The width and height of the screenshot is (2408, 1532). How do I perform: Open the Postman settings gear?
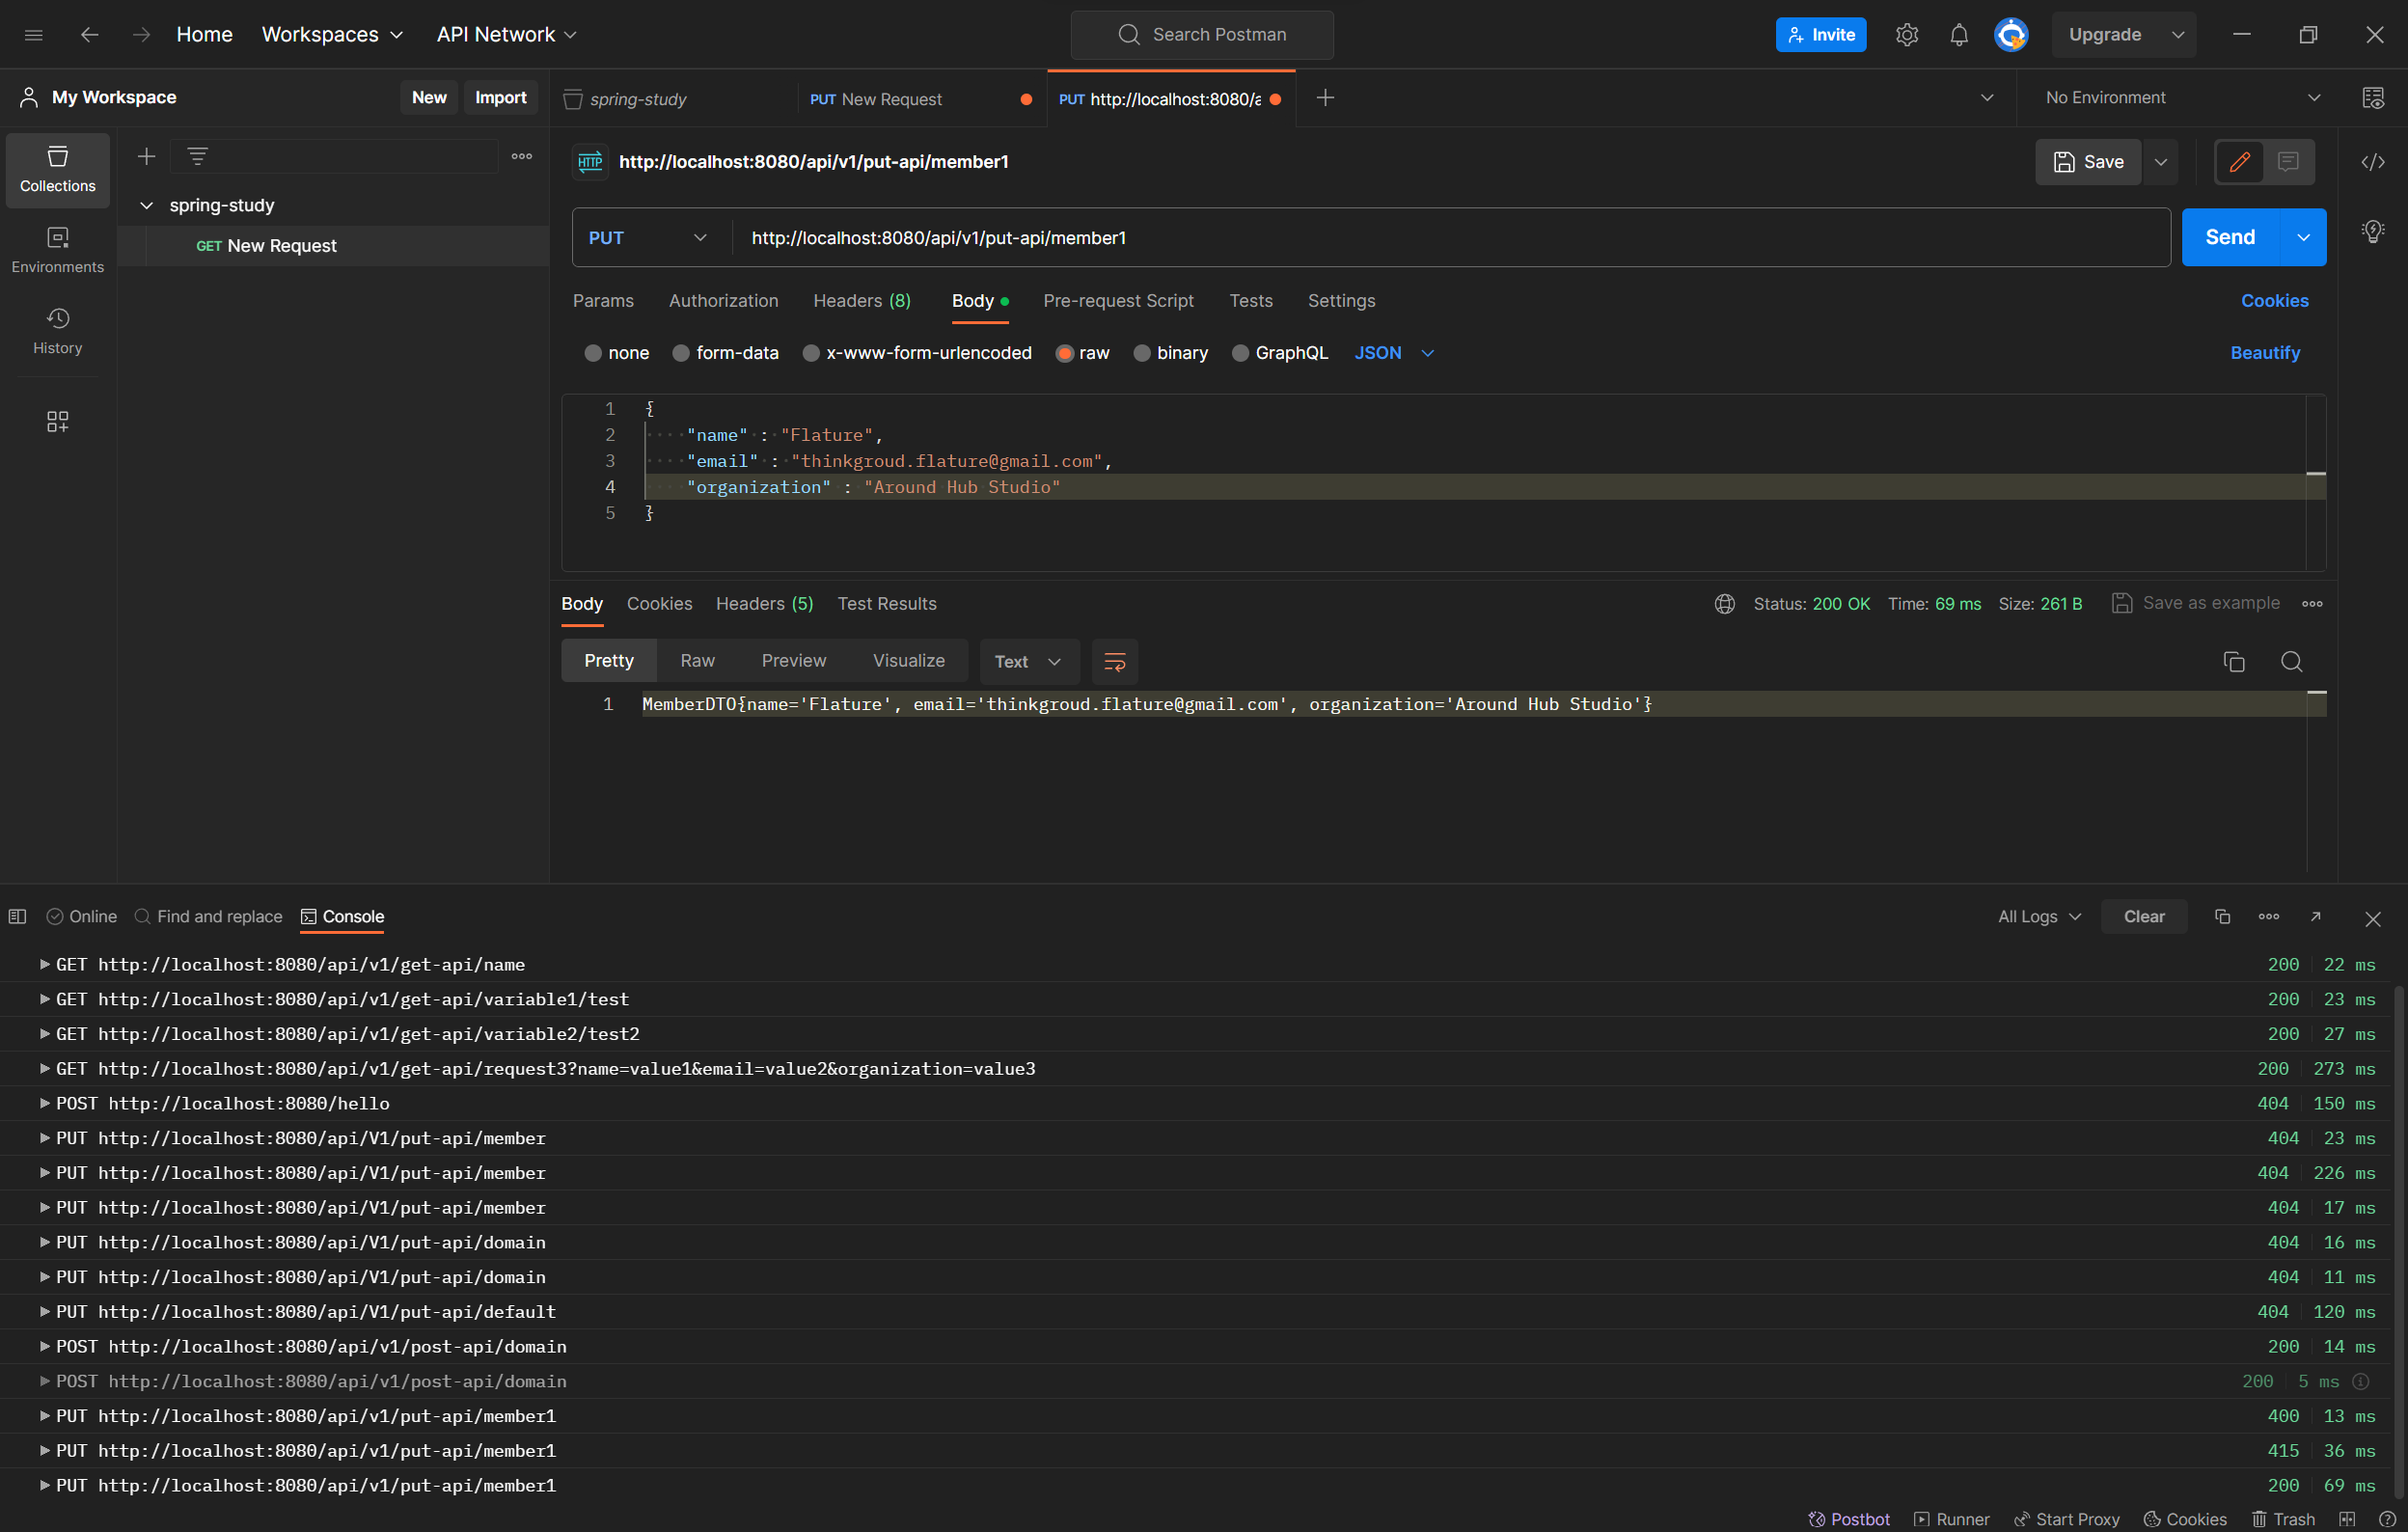pos(1906,35)
